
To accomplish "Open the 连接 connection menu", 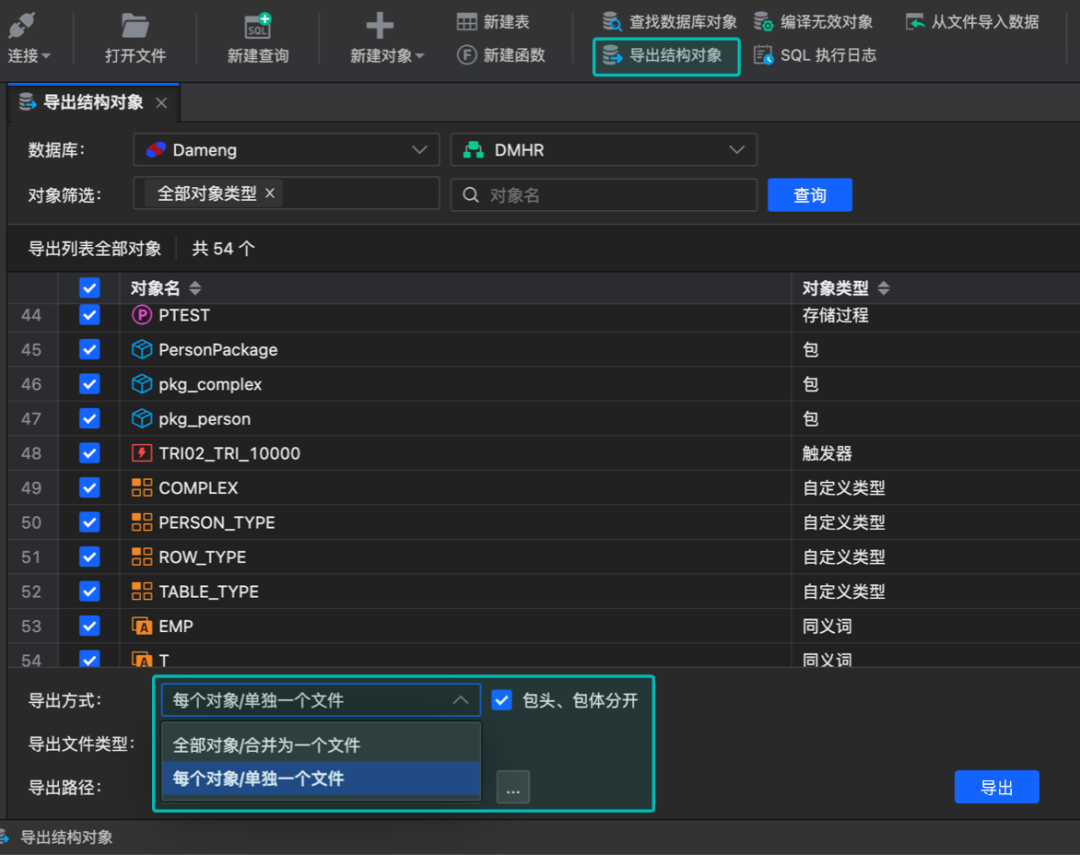I will click(29, 39).
